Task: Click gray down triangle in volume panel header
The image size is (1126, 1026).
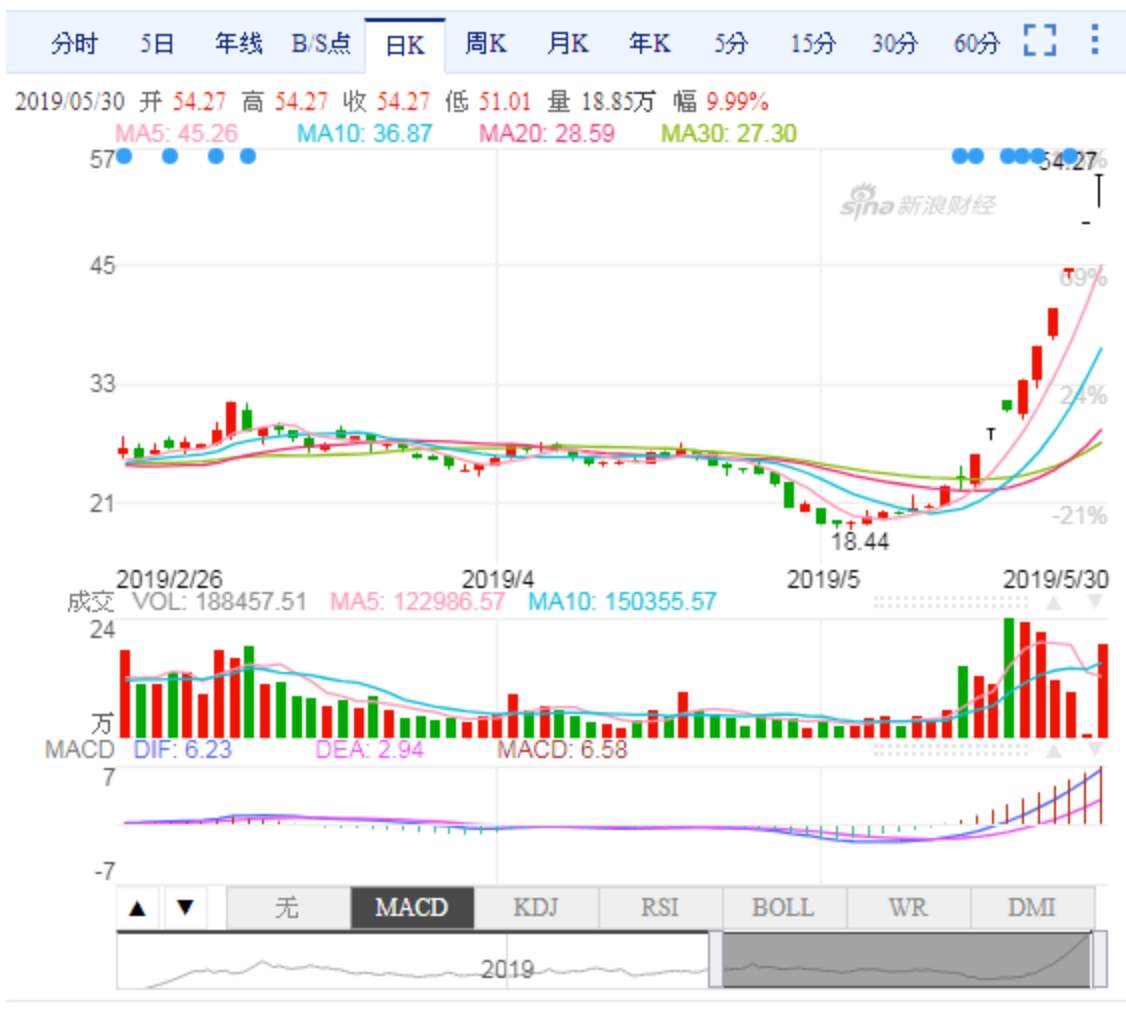Action: point(1094,603)
